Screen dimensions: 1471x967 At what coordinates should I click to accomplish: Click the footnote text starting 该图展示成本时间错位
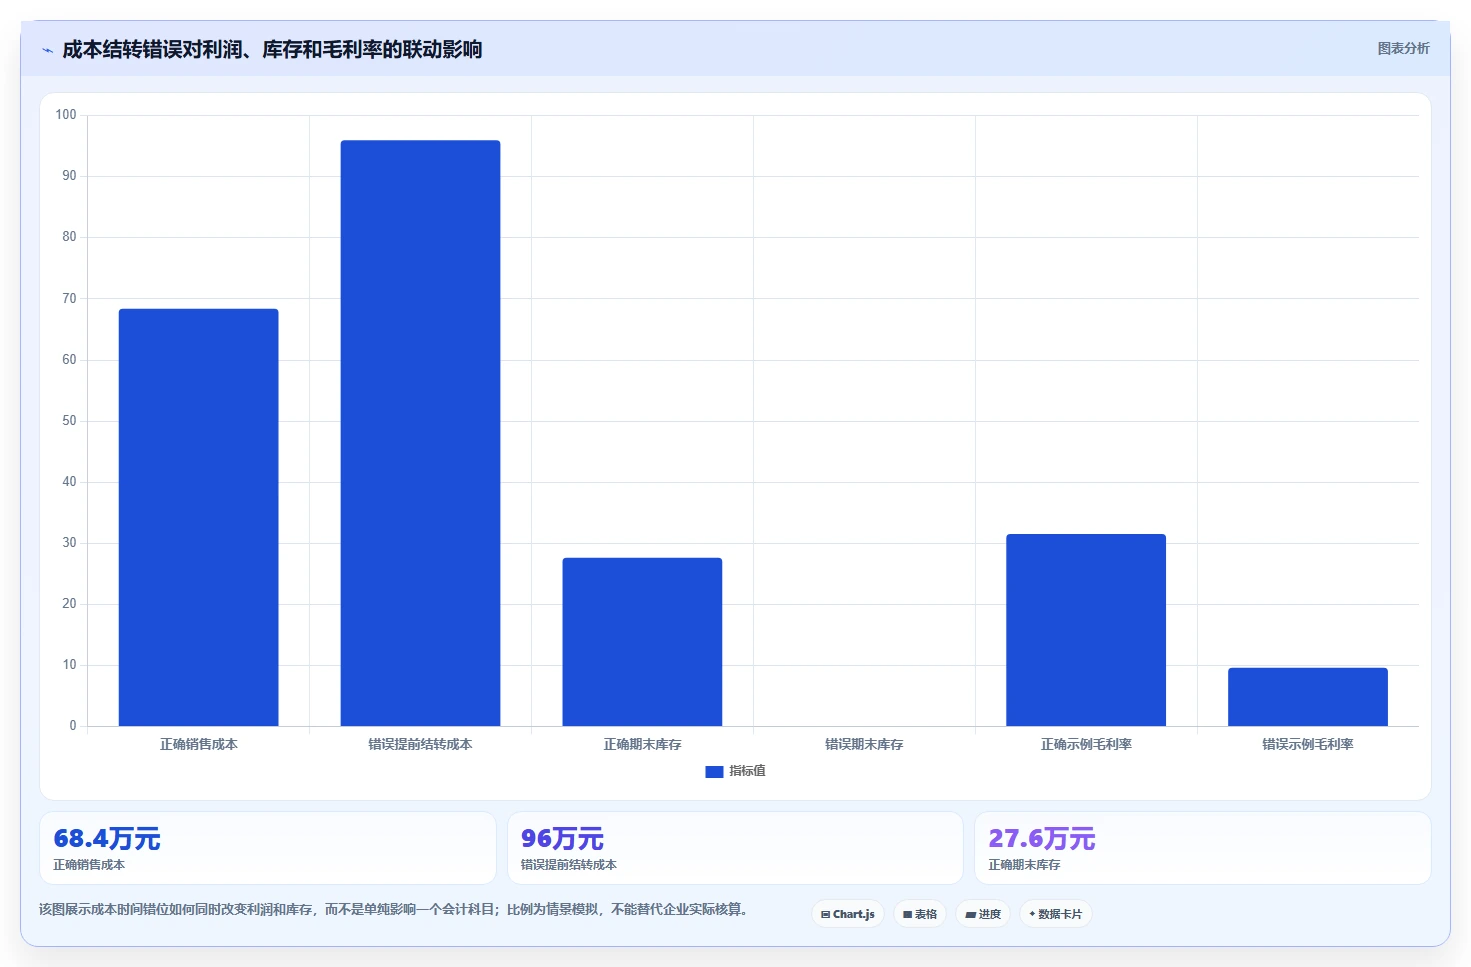tap(393, 909)
